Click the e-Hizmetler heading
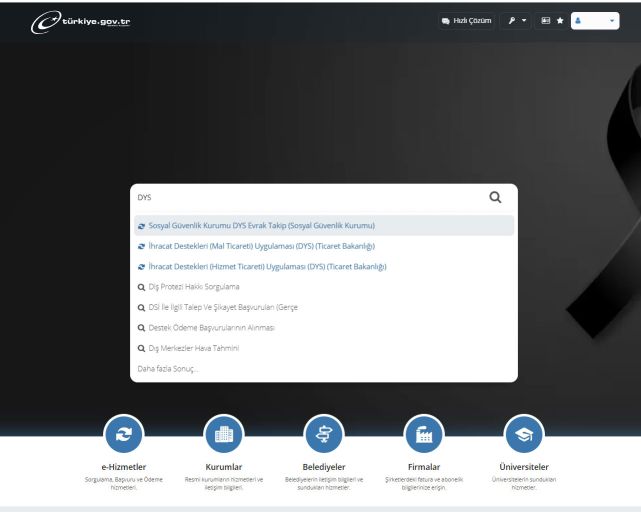Viewport: 641px width, 512px height. pos(123,467)
